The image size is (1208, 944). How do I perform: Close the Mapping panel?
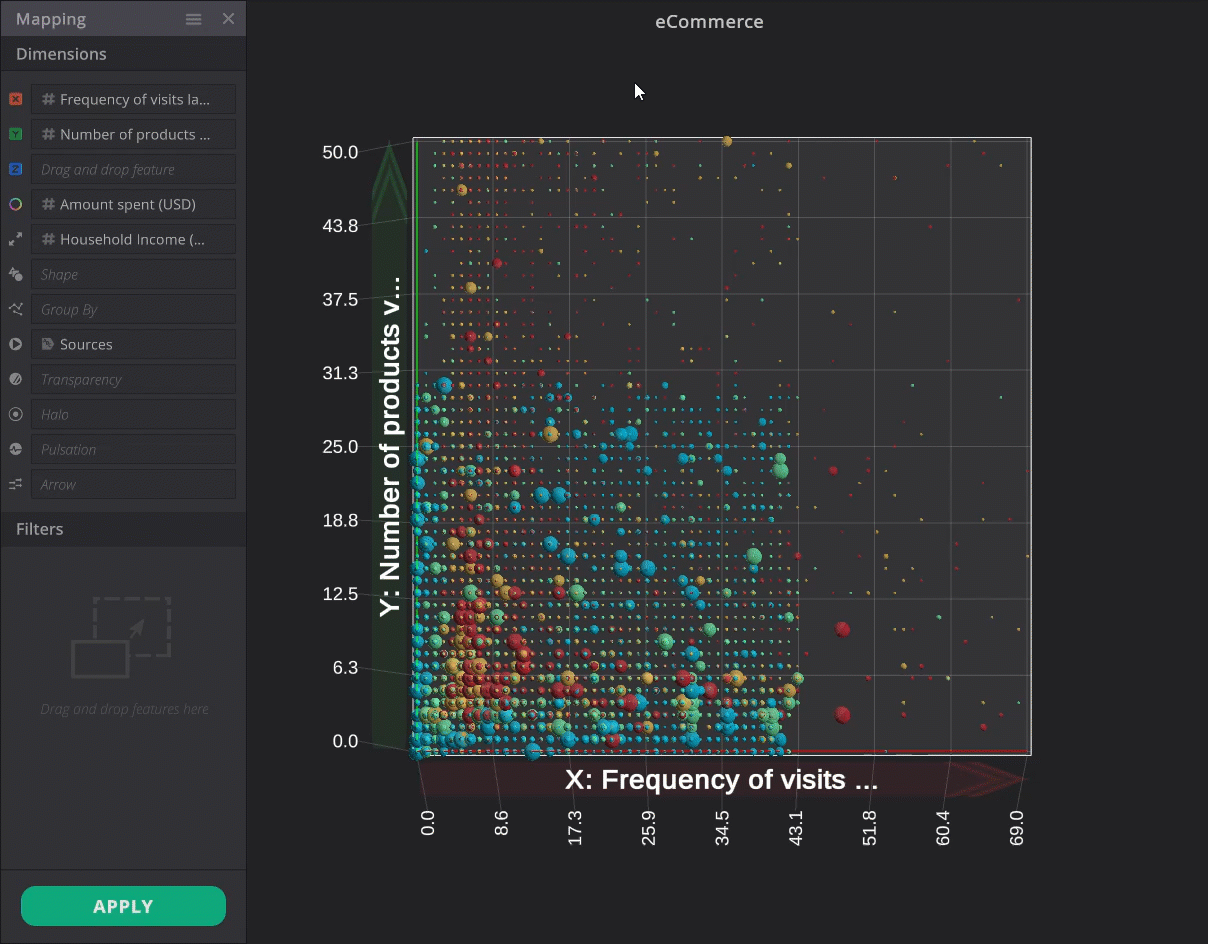pos(228,19)
